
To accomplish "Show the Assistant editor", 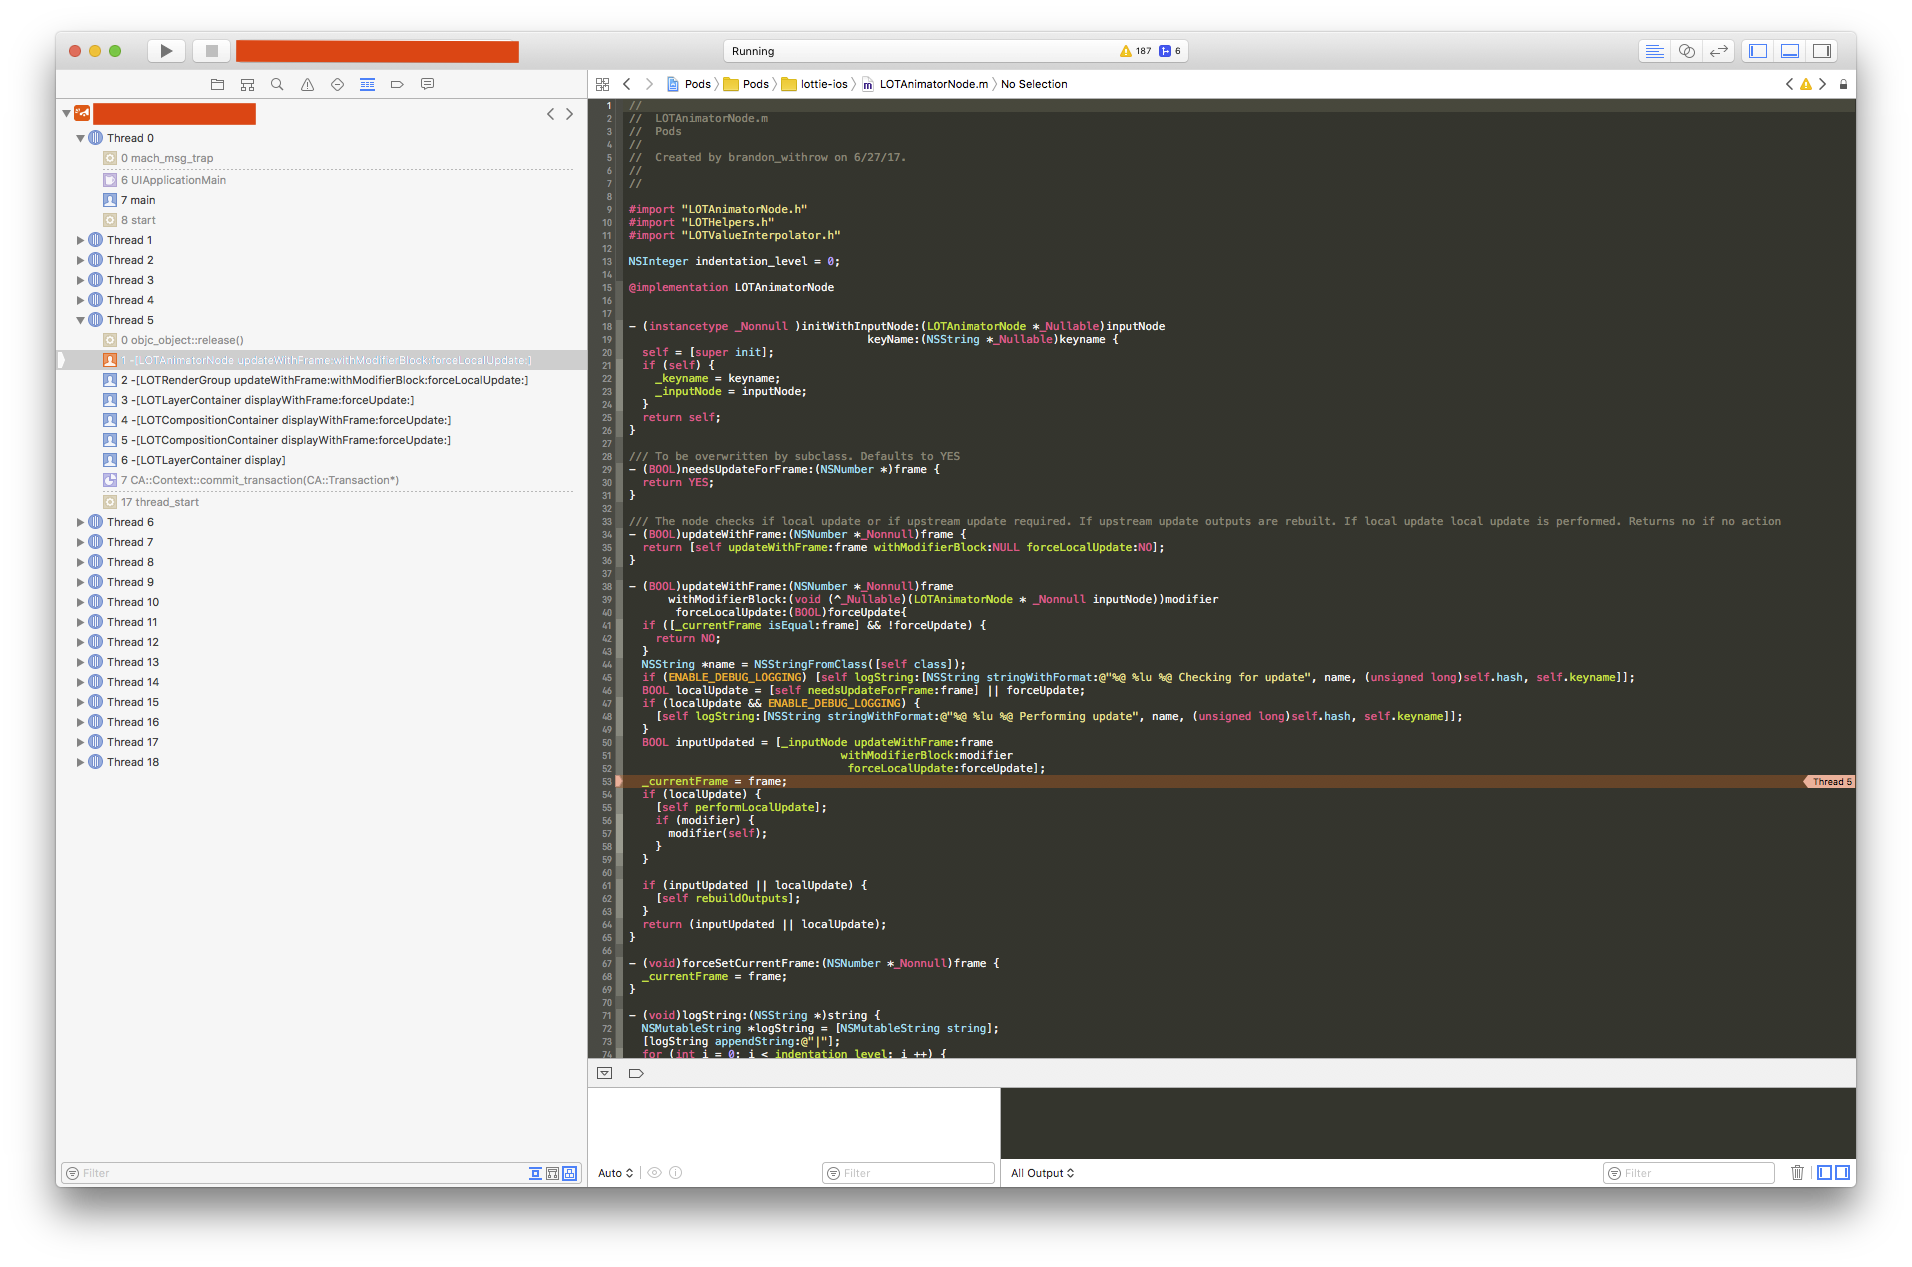I will pos(1687,51).
